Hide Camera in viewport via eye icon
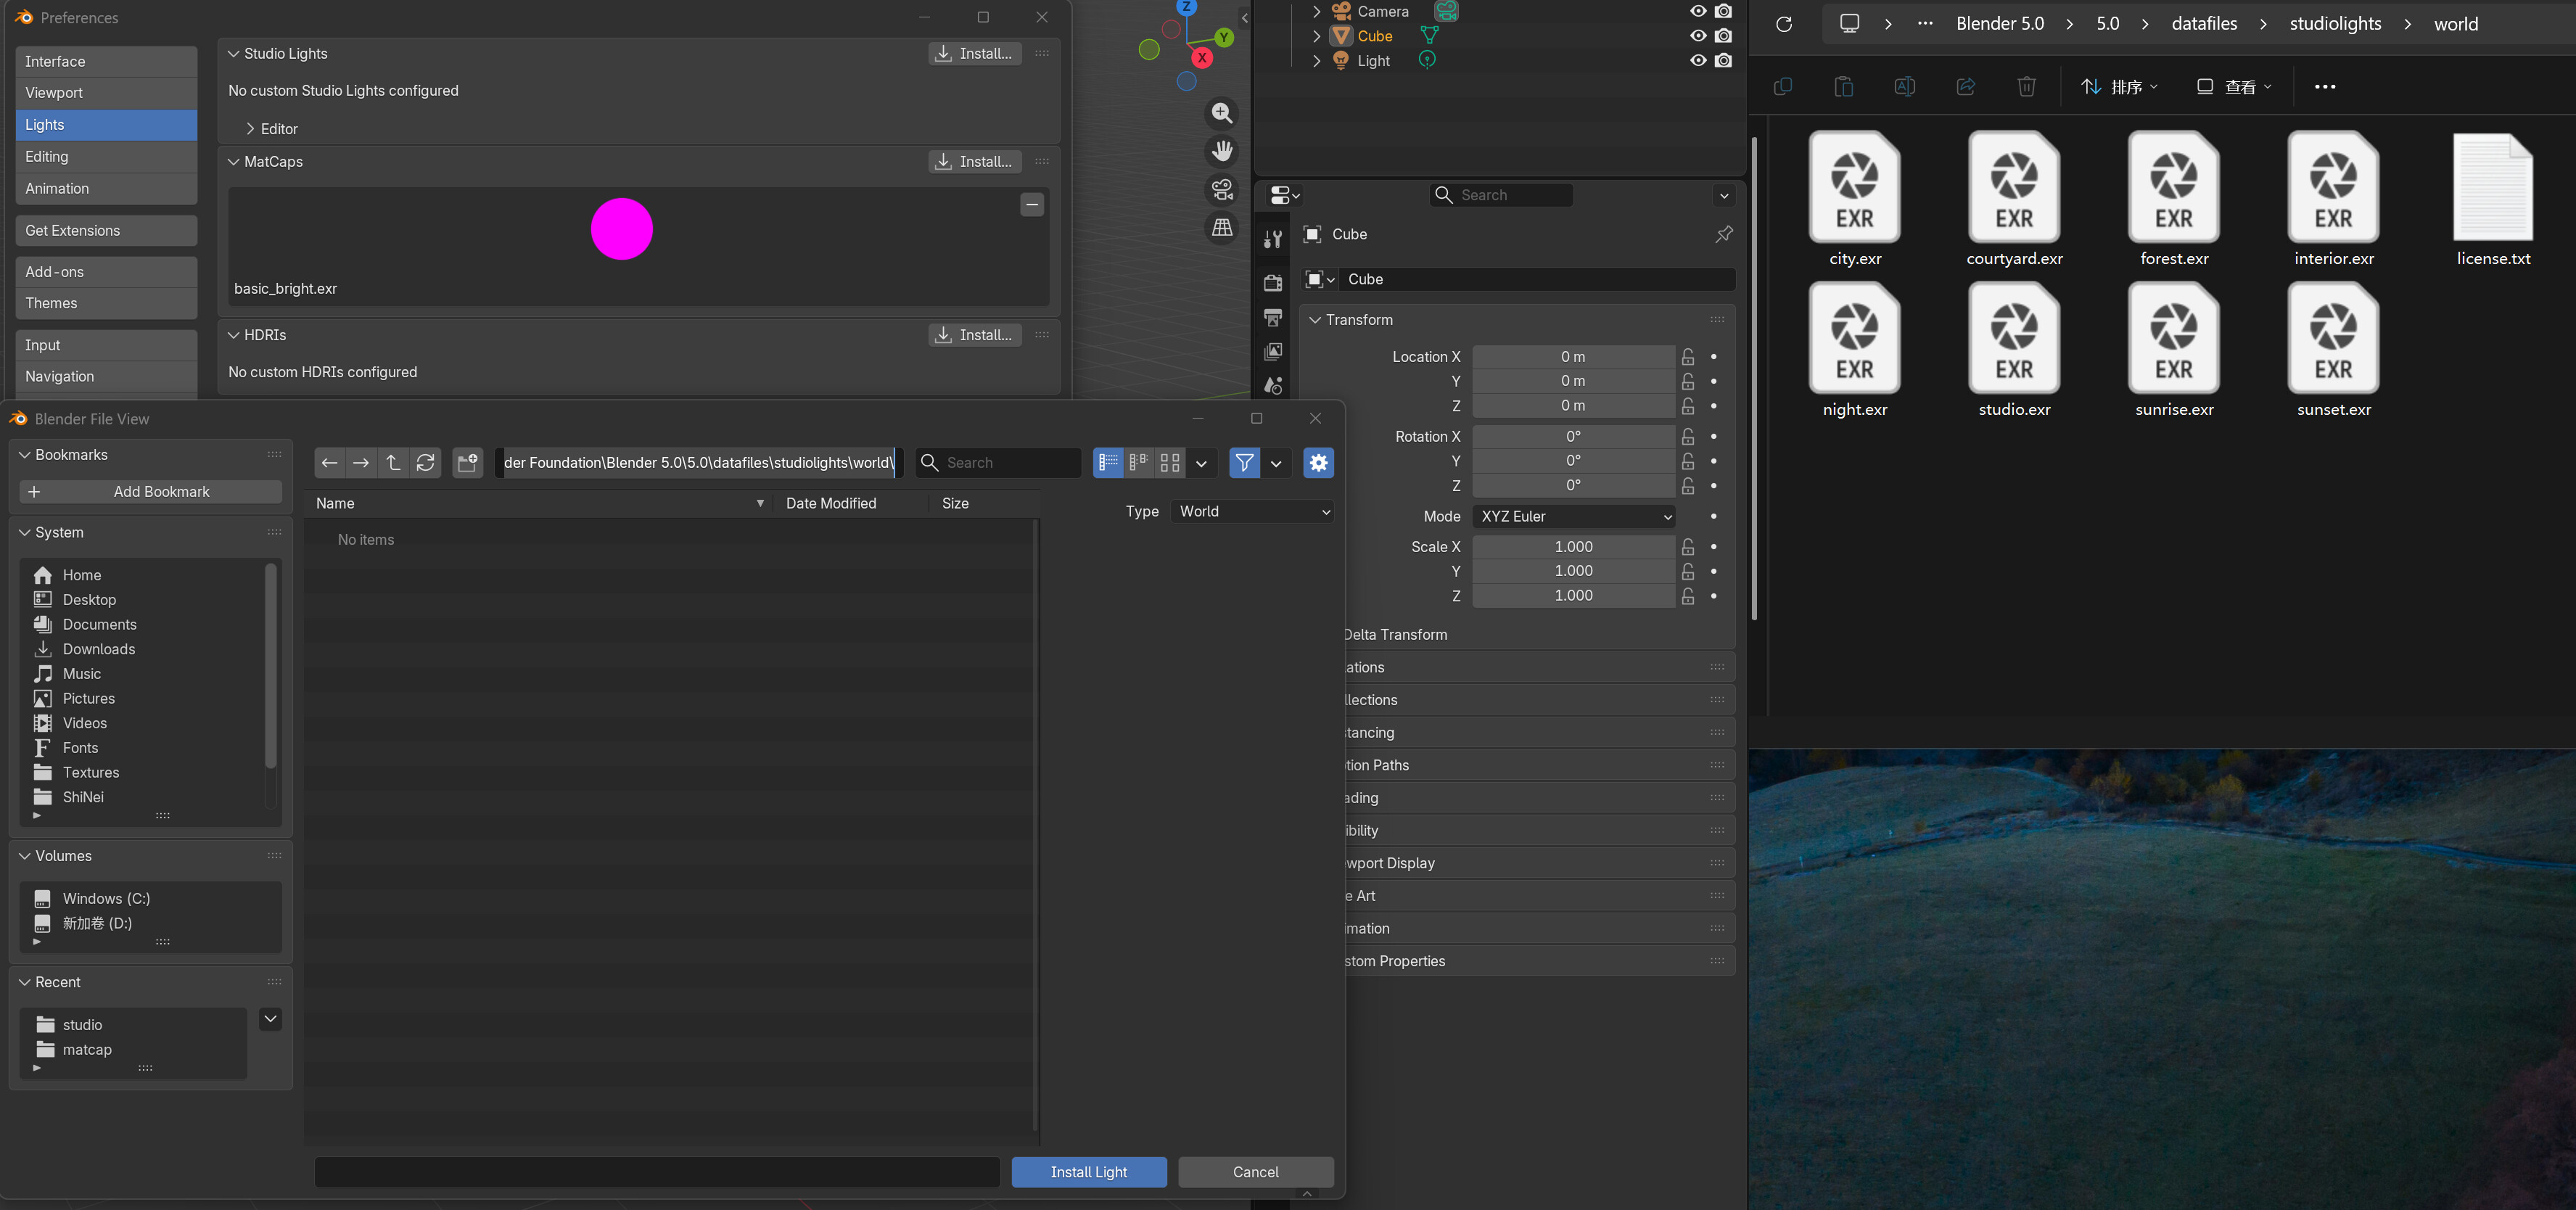Viewport: 2576px width, 1210px height. click(x=1698, y=11)
